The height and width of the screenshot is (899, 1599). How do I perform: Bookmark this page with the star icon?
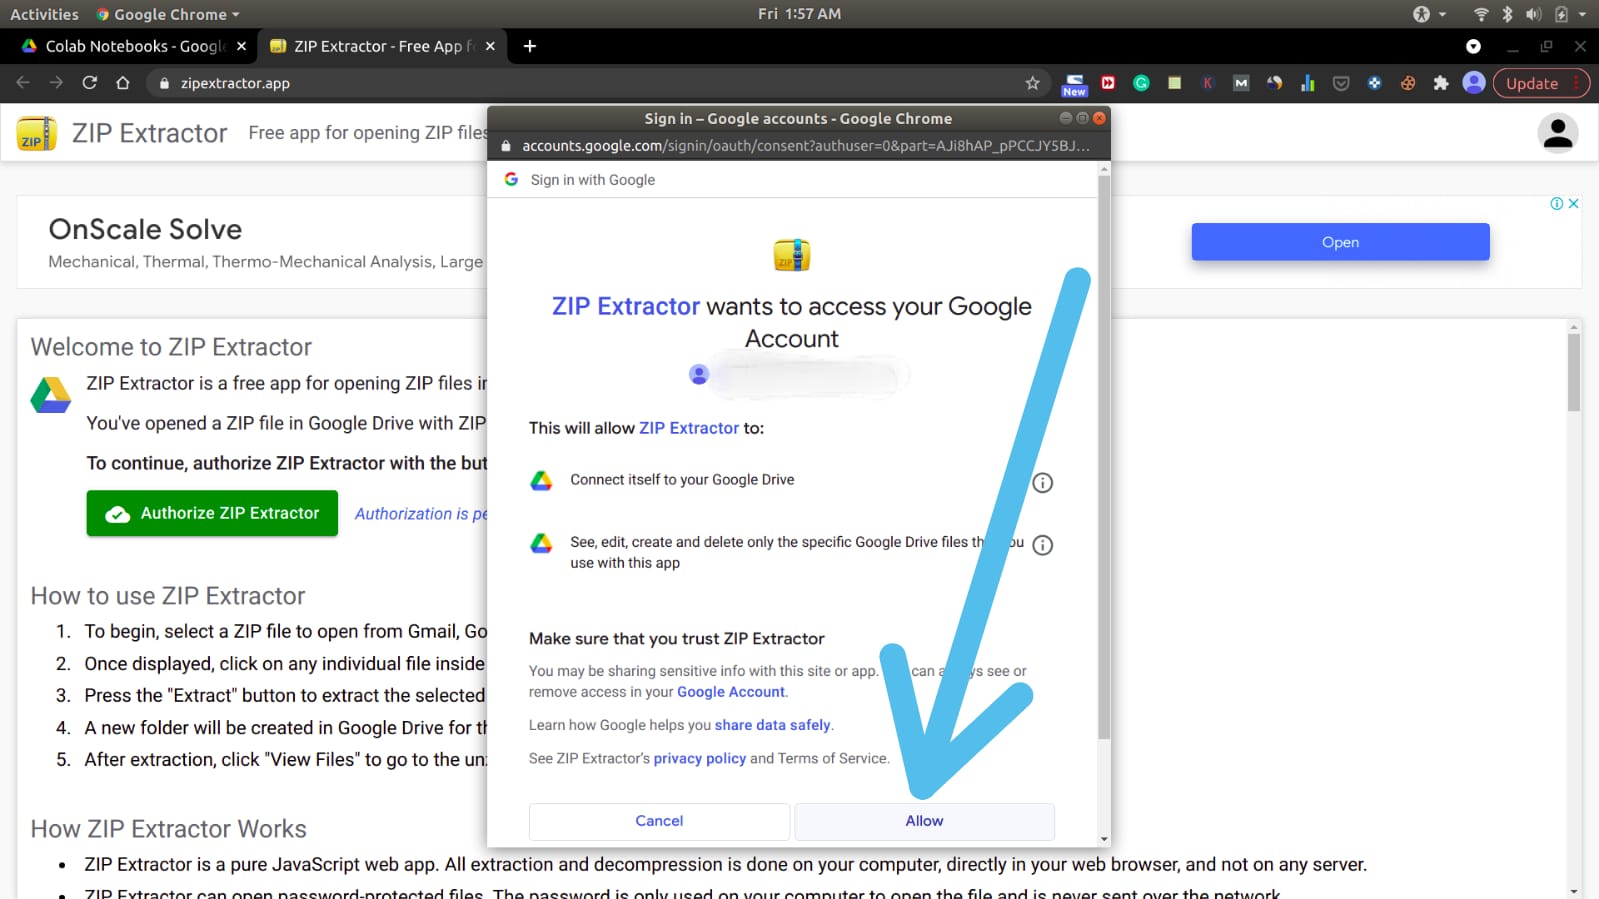[x=1032, y=83]
